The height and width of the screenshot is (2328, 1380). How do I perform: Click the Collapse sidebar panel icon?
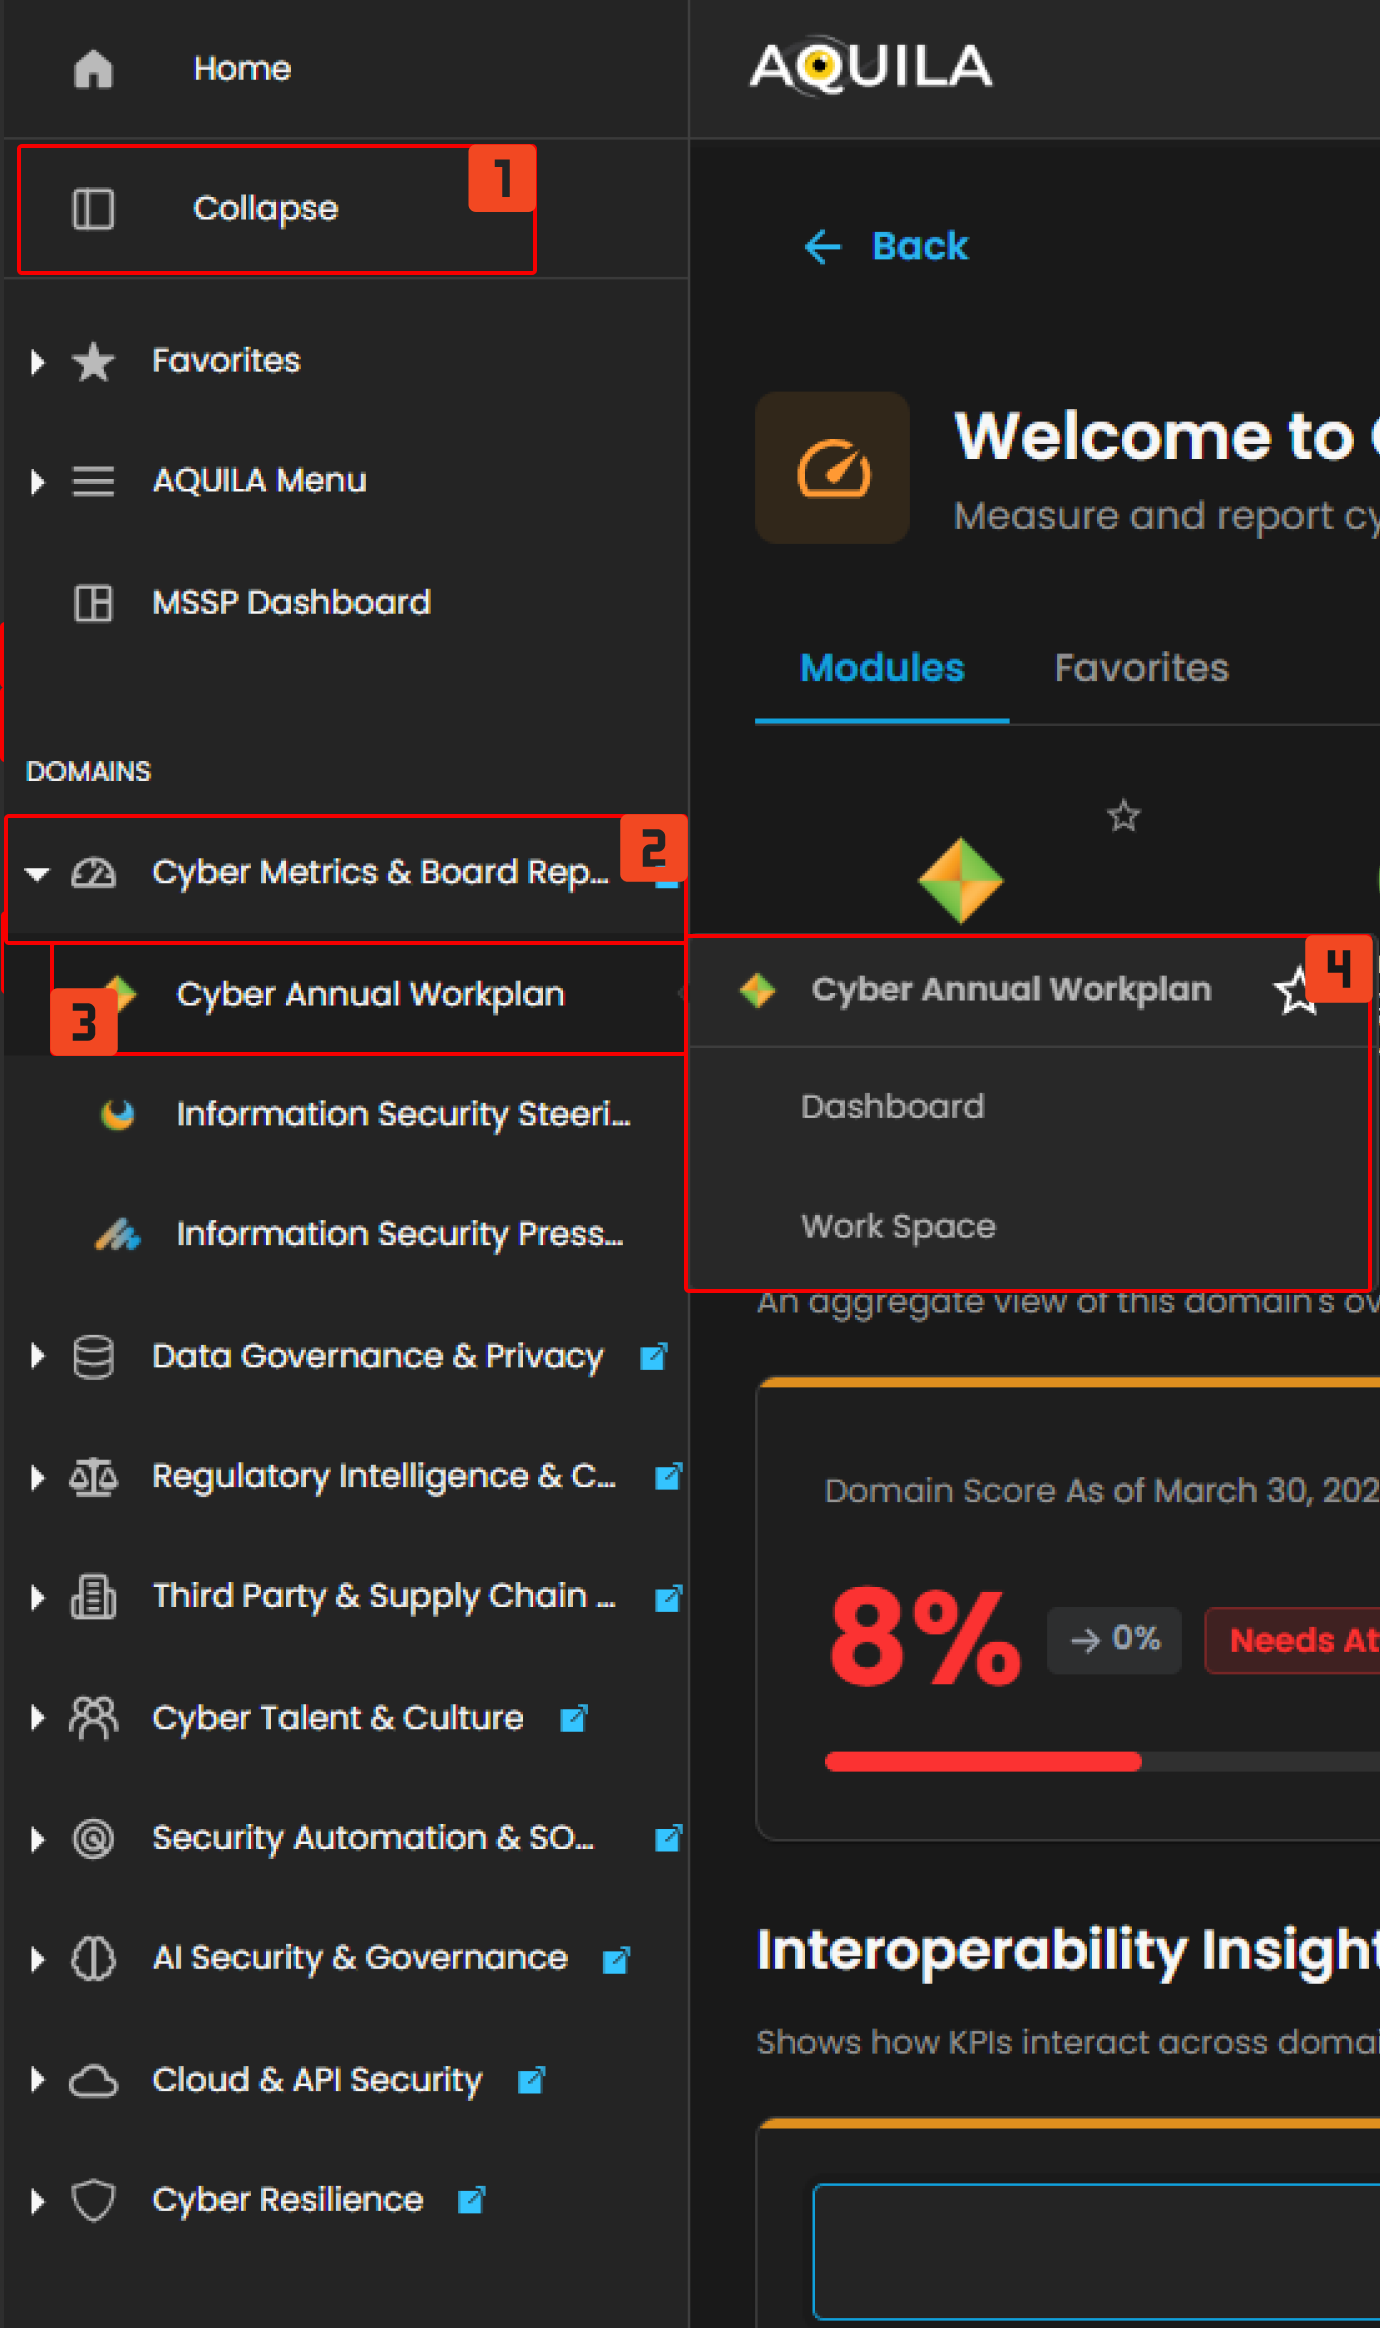pos(93,209)
